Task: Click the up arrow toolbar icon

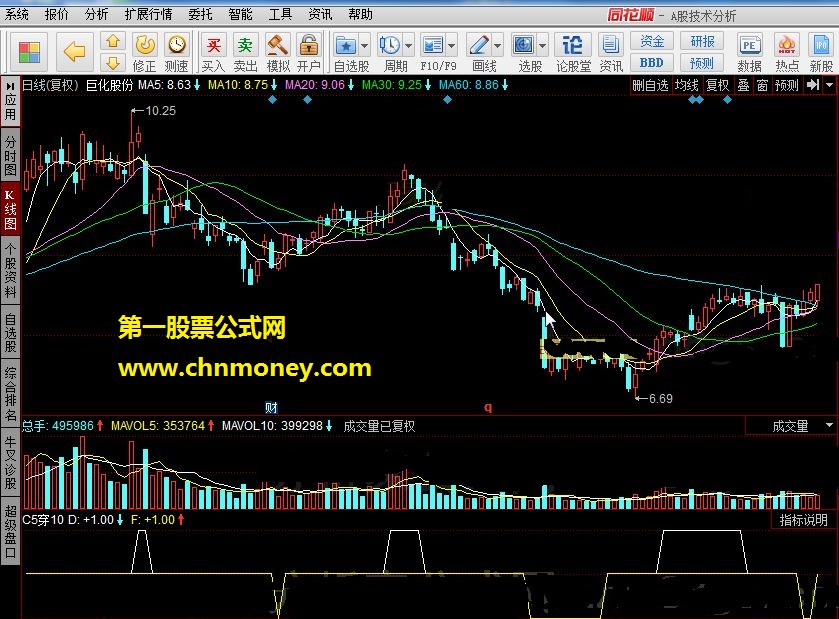Action: 113,41
